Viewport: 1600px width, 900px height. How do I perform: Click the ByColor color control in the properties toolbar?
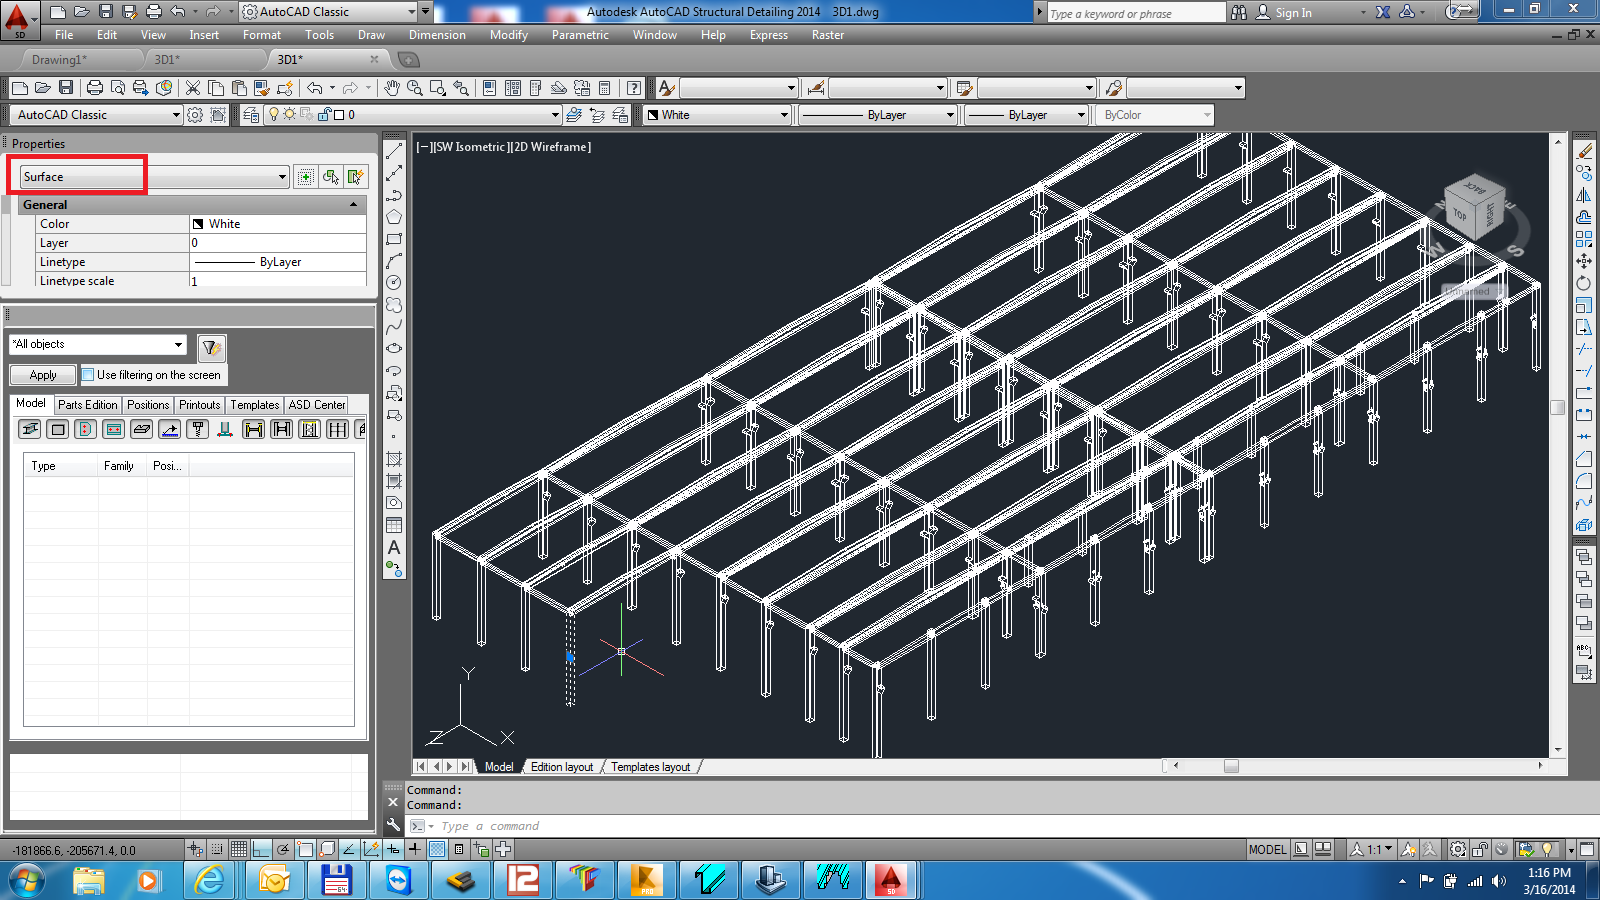1153,114
